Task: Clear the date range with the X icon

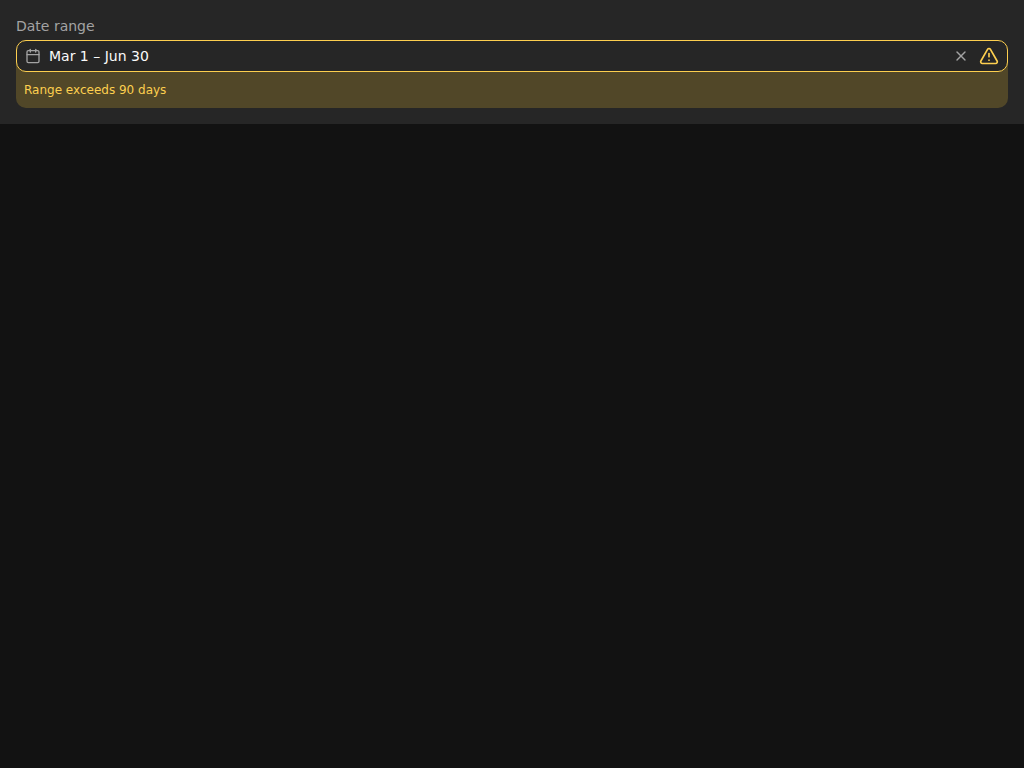Action: pos(961,56)
